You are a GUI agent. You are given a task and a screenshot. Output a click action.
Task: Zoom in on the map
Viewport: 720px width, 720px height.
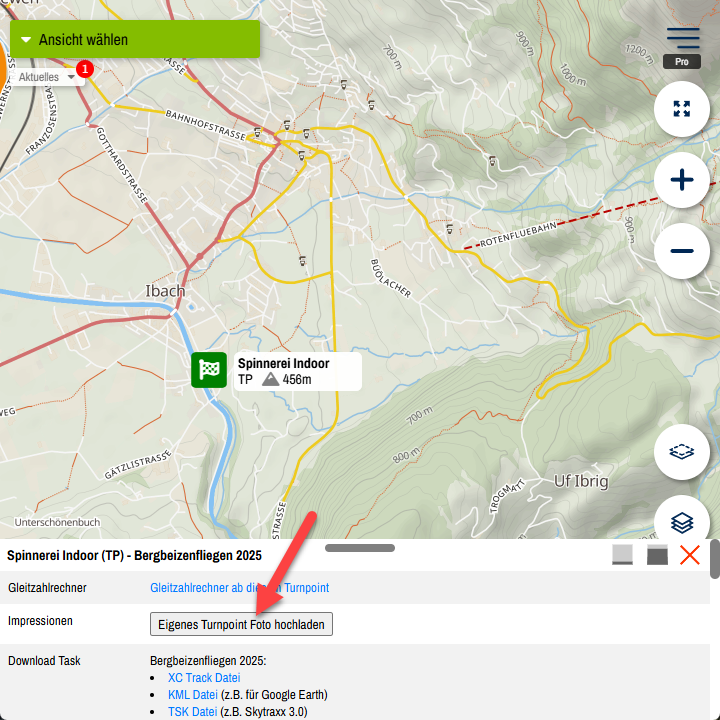(x=682, y=180)
